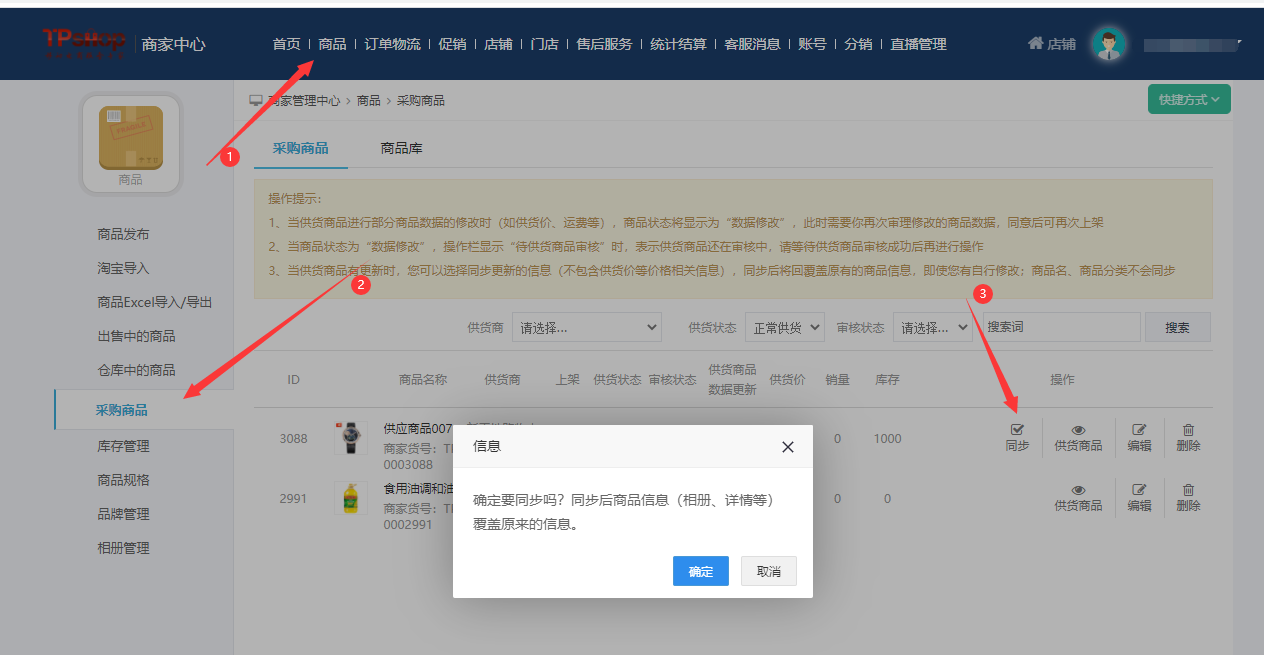This screenshot has height=655, width=1264.
Task: Click the 搜索词 search input field
Action: pos(1061,327)
